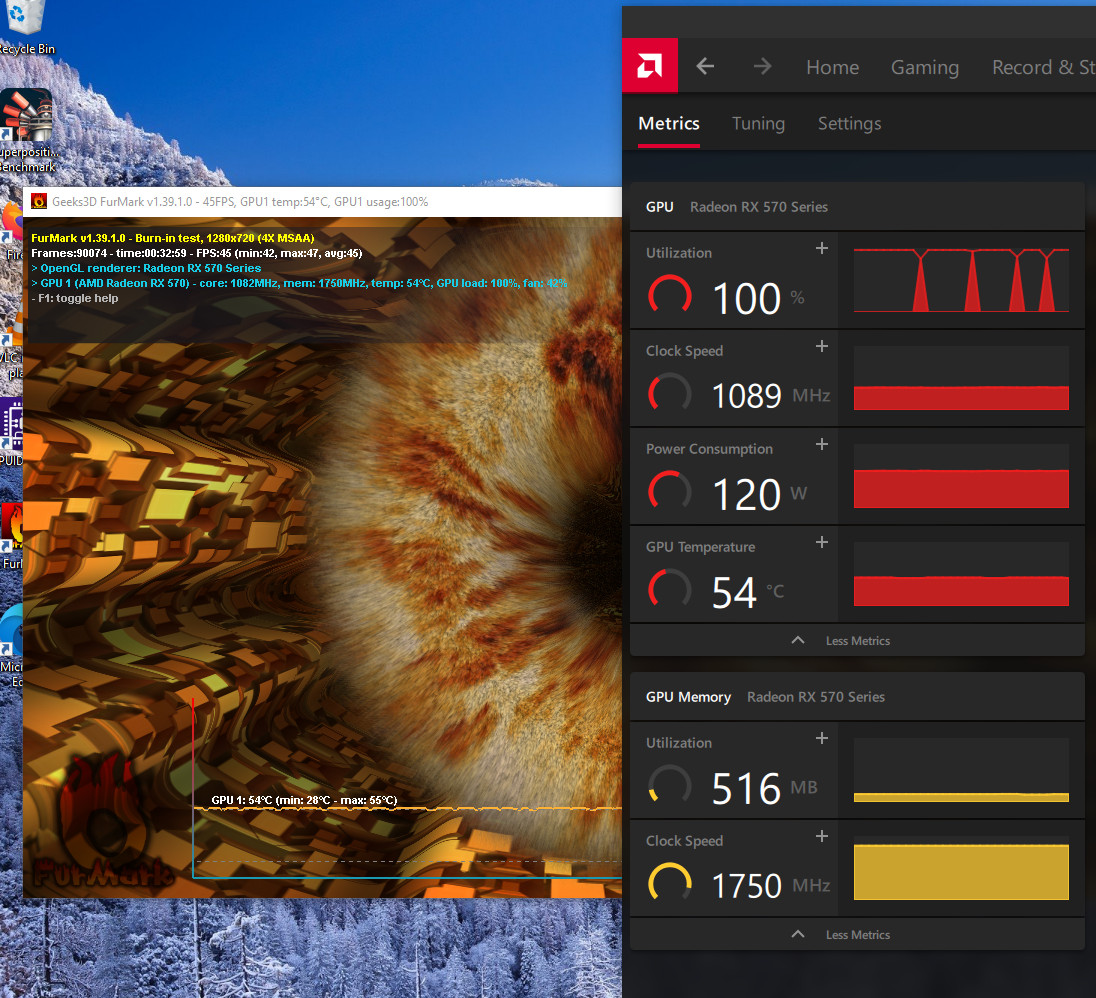Click the Power Consumption circular gauge
The image size is (1096, 998).
click(670, 492)
